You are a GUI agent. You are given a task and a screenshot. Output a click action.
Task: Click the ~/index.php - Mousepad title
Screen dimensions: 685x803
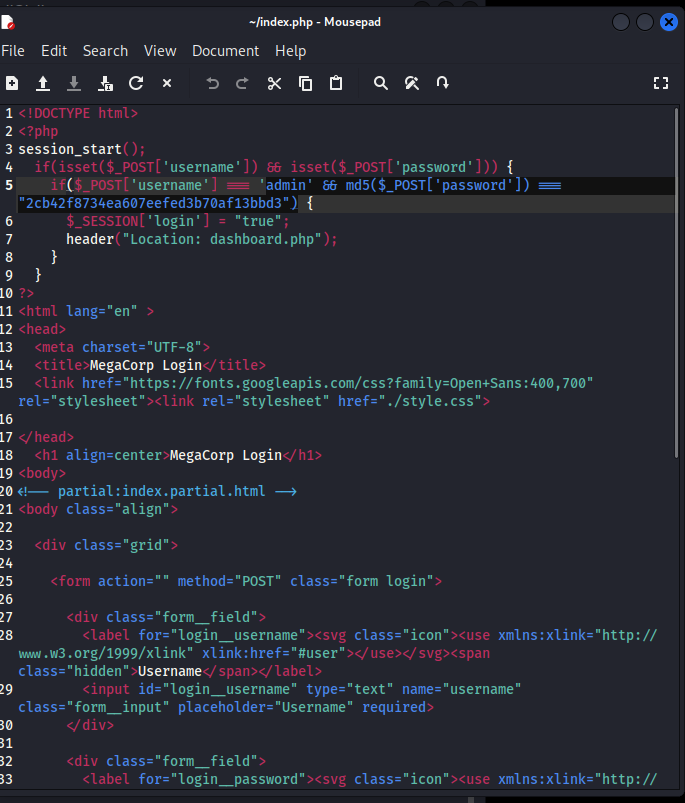click(x=315, y=22)
